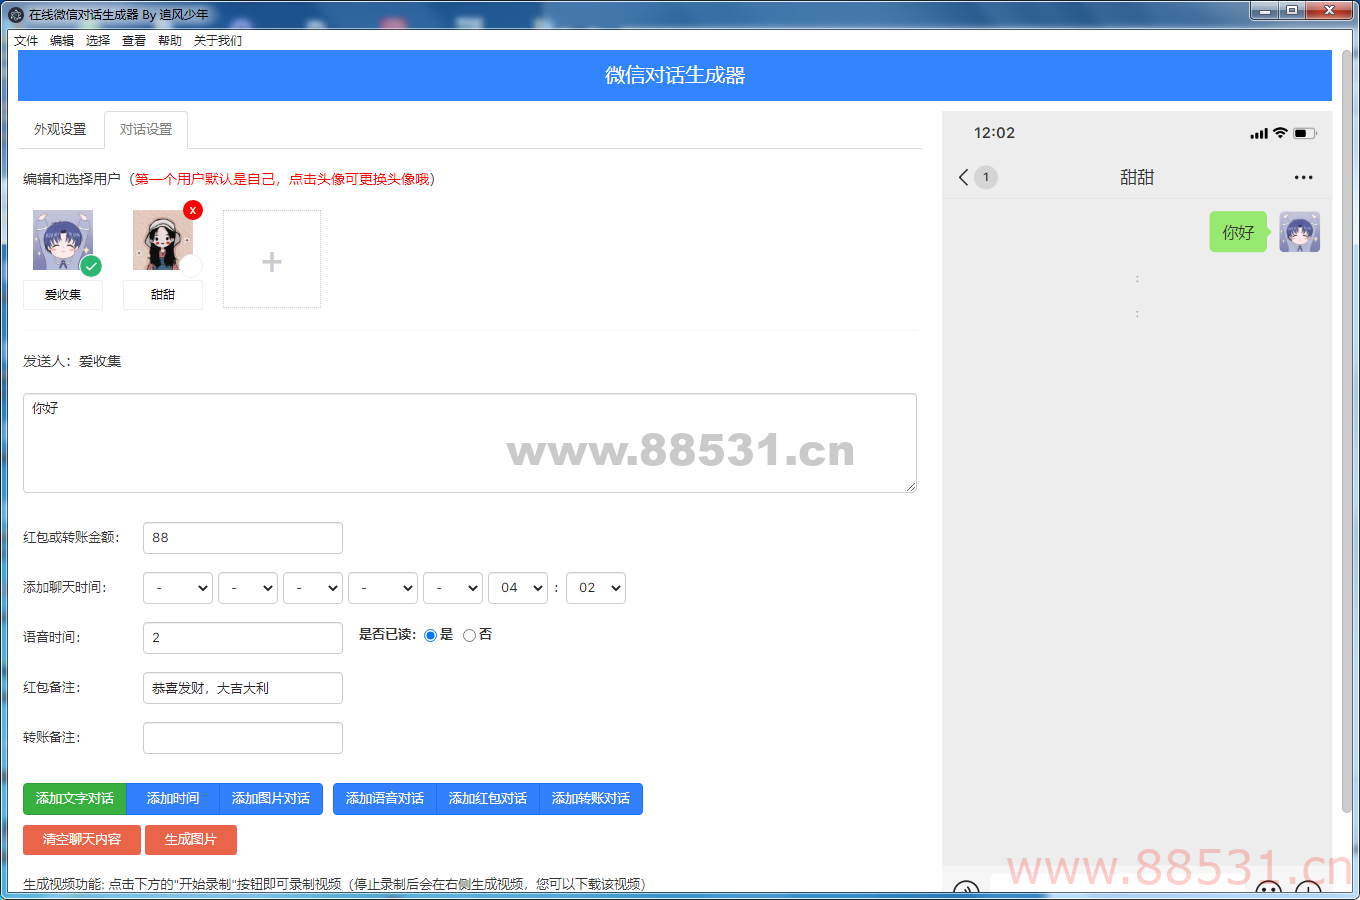Viewport: 1360px width, 900px height.
Task: Click the 甜甜 user avatar
Action: (x=163, y=240)
